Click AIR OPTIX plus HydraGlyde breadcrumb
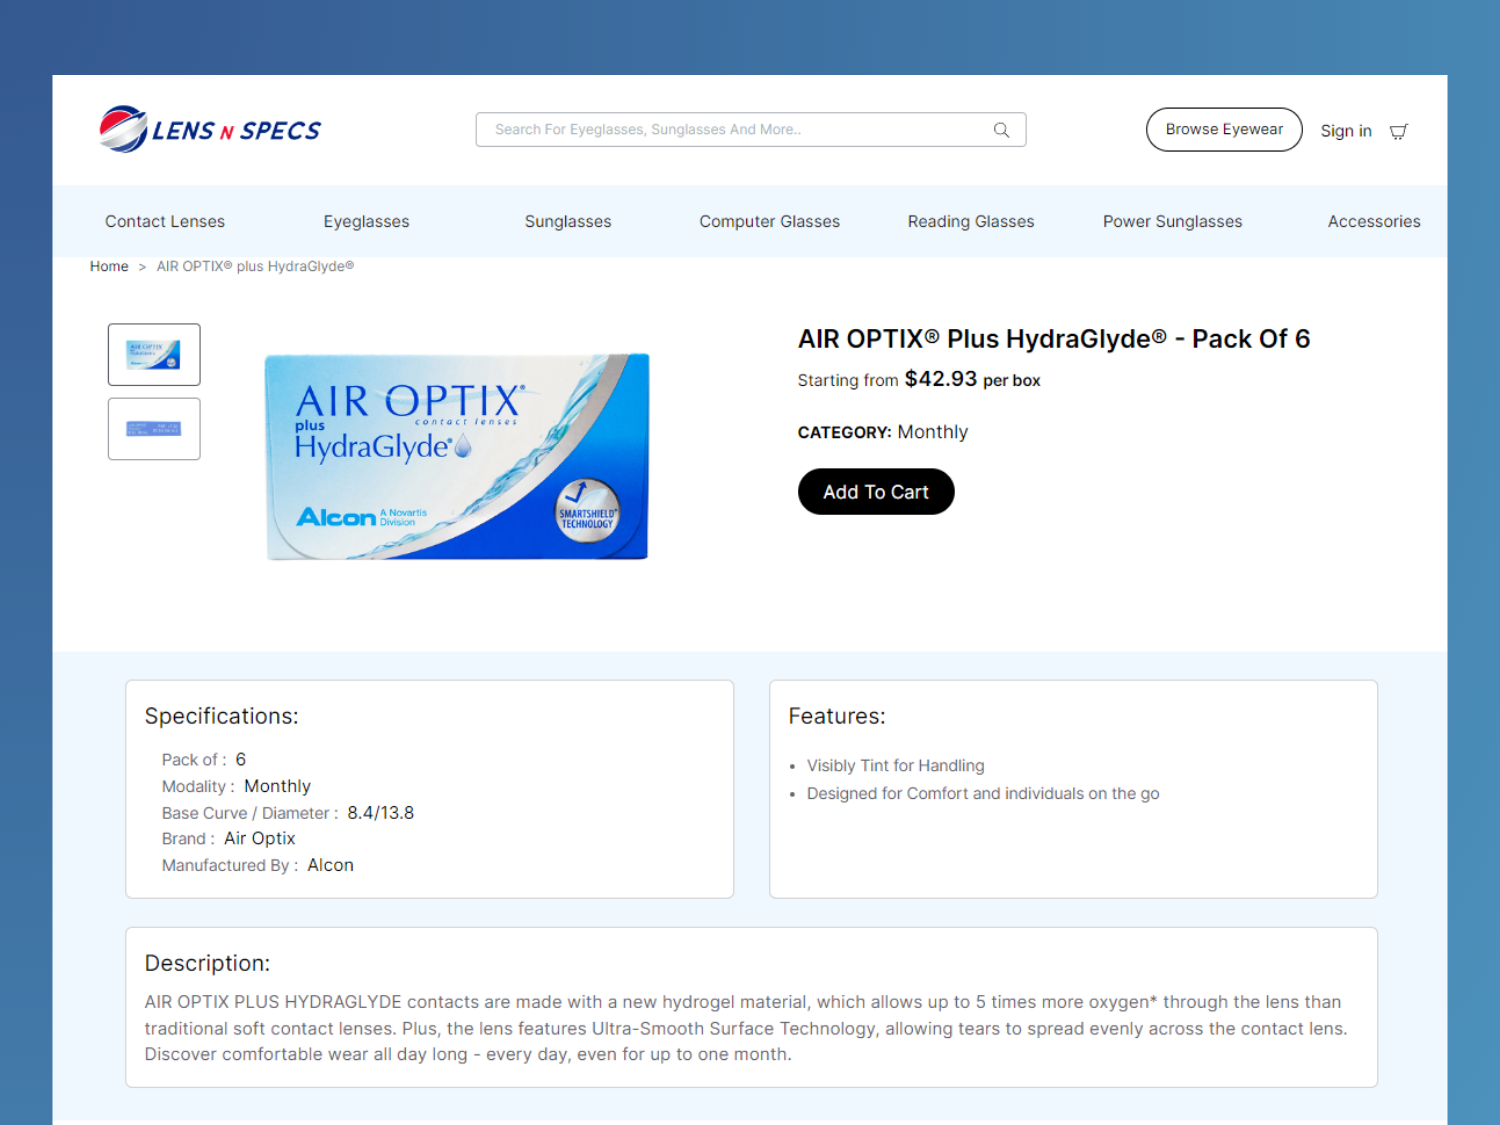 [255, 267]
